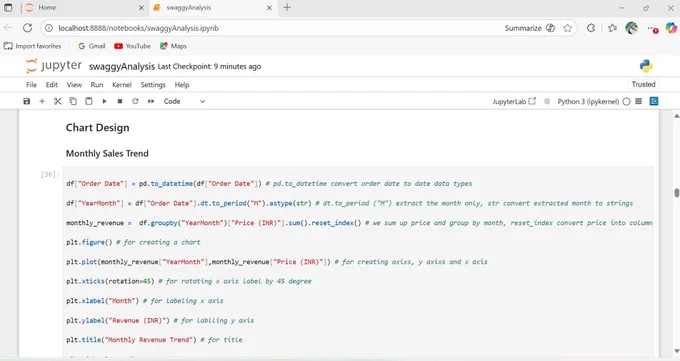Click the plt.title code line
680x361 pixels.
154,340
